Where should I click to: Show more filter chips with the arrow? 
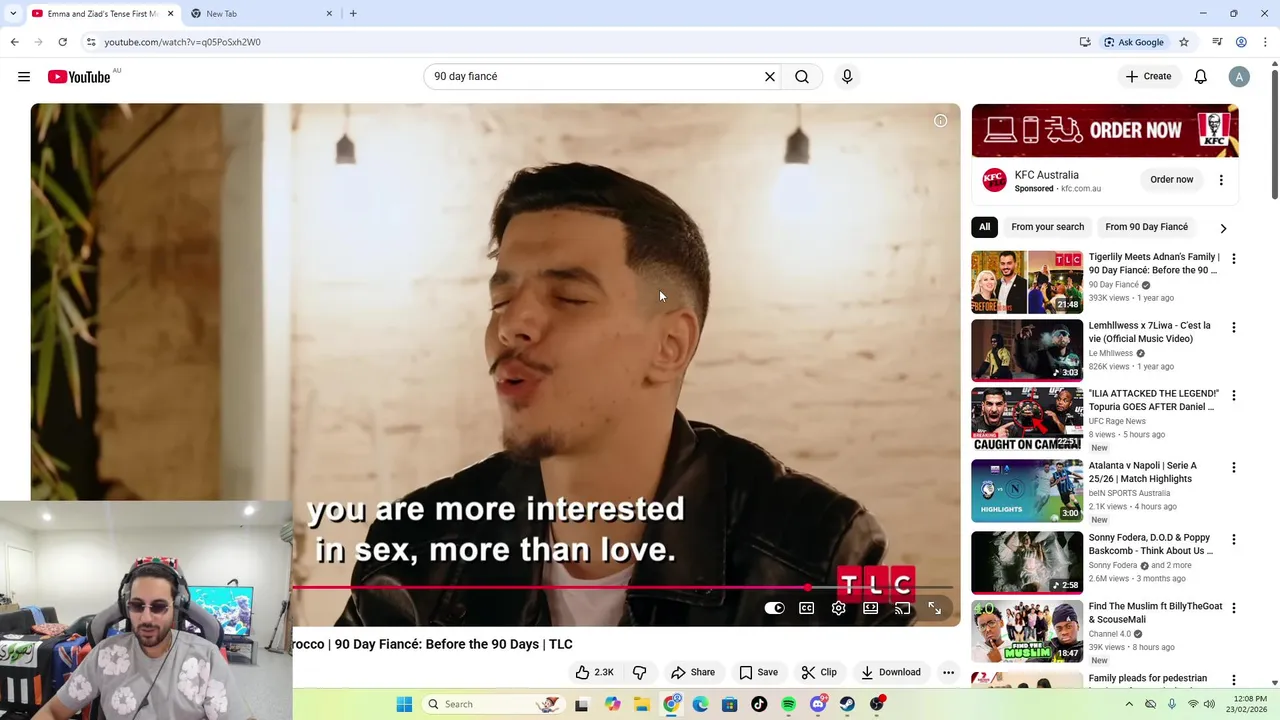[1223, 228]
